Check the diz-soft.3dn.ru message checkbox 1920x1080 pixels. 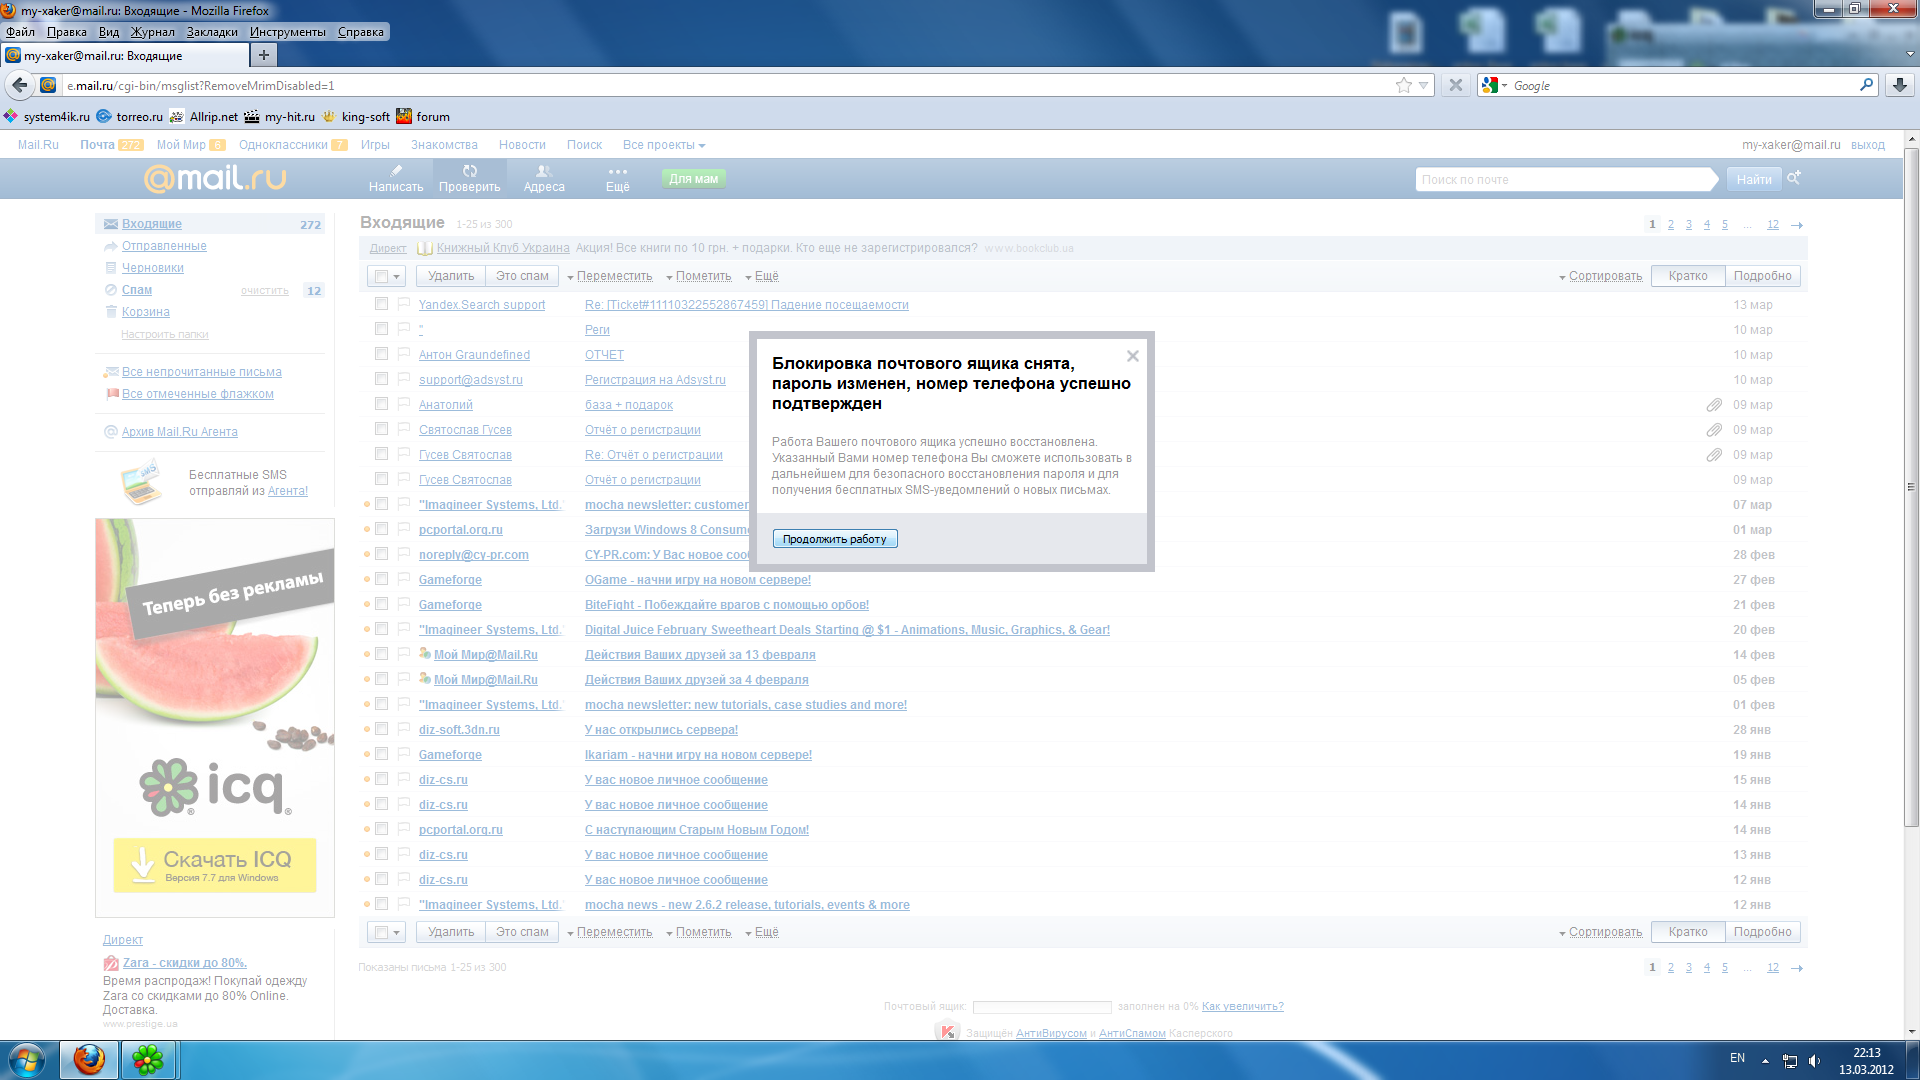(381, 729)
